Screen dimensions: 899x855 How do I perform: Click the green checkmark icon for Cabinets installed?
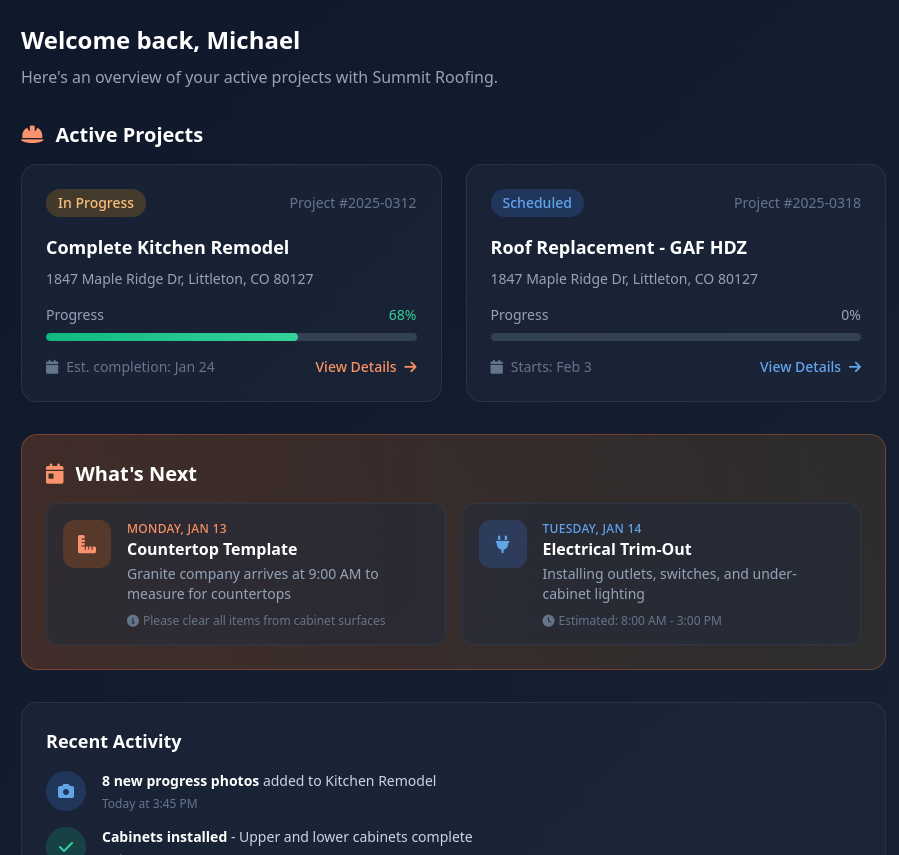point(66,845)
